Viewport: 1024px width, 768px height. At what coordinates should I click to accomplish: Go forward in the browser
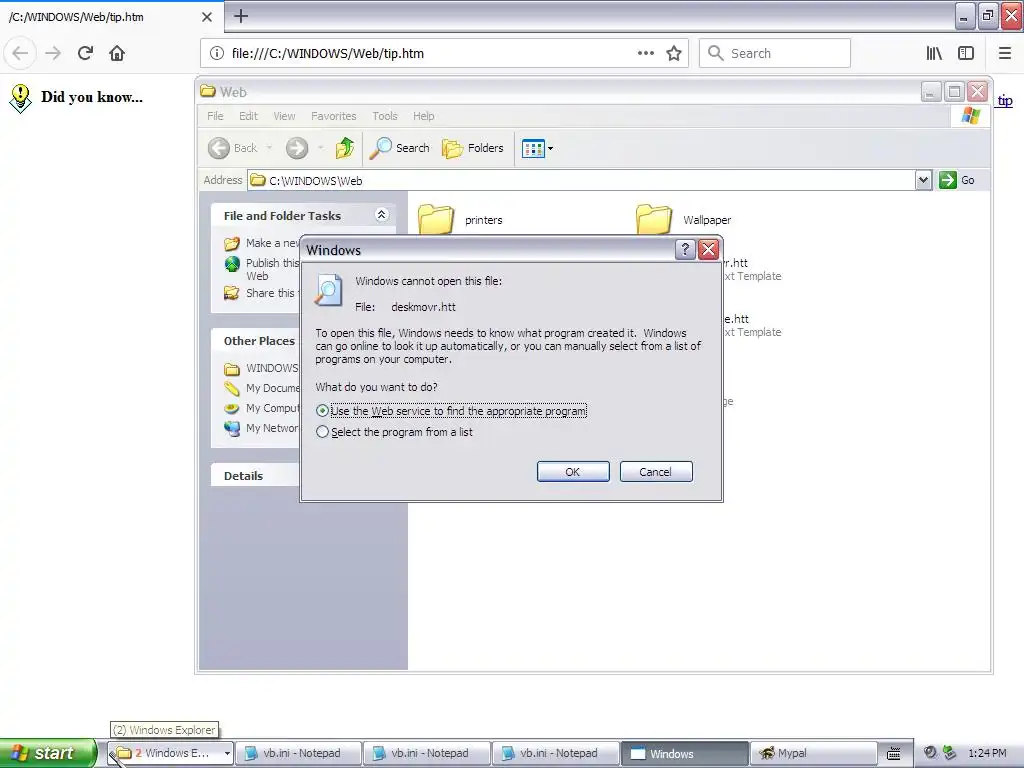[x=53, y=53]
